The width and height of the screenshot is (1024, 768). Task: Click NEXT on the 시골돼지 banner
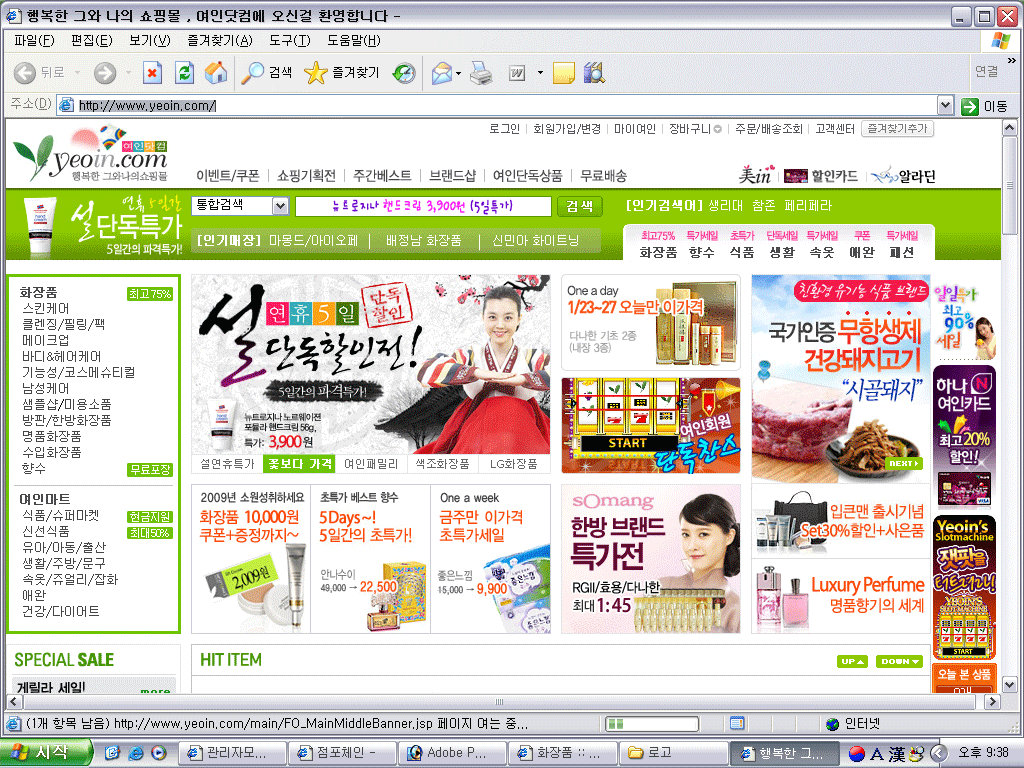903,463
